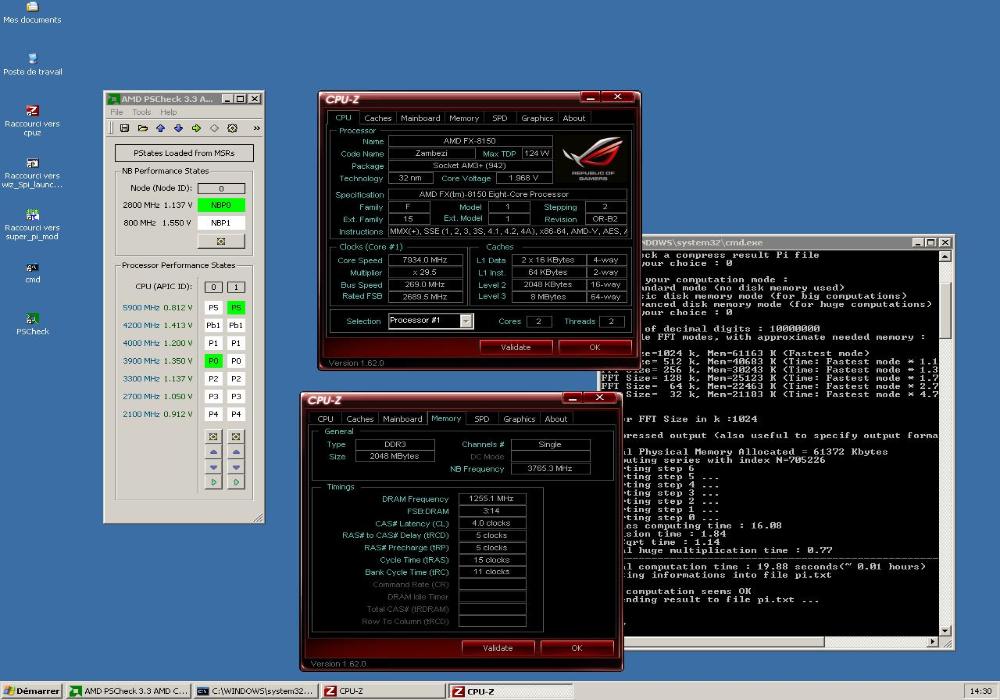
Task: Select the wz_Spi_launc desktop shortcut
Action: coord(32,173)
